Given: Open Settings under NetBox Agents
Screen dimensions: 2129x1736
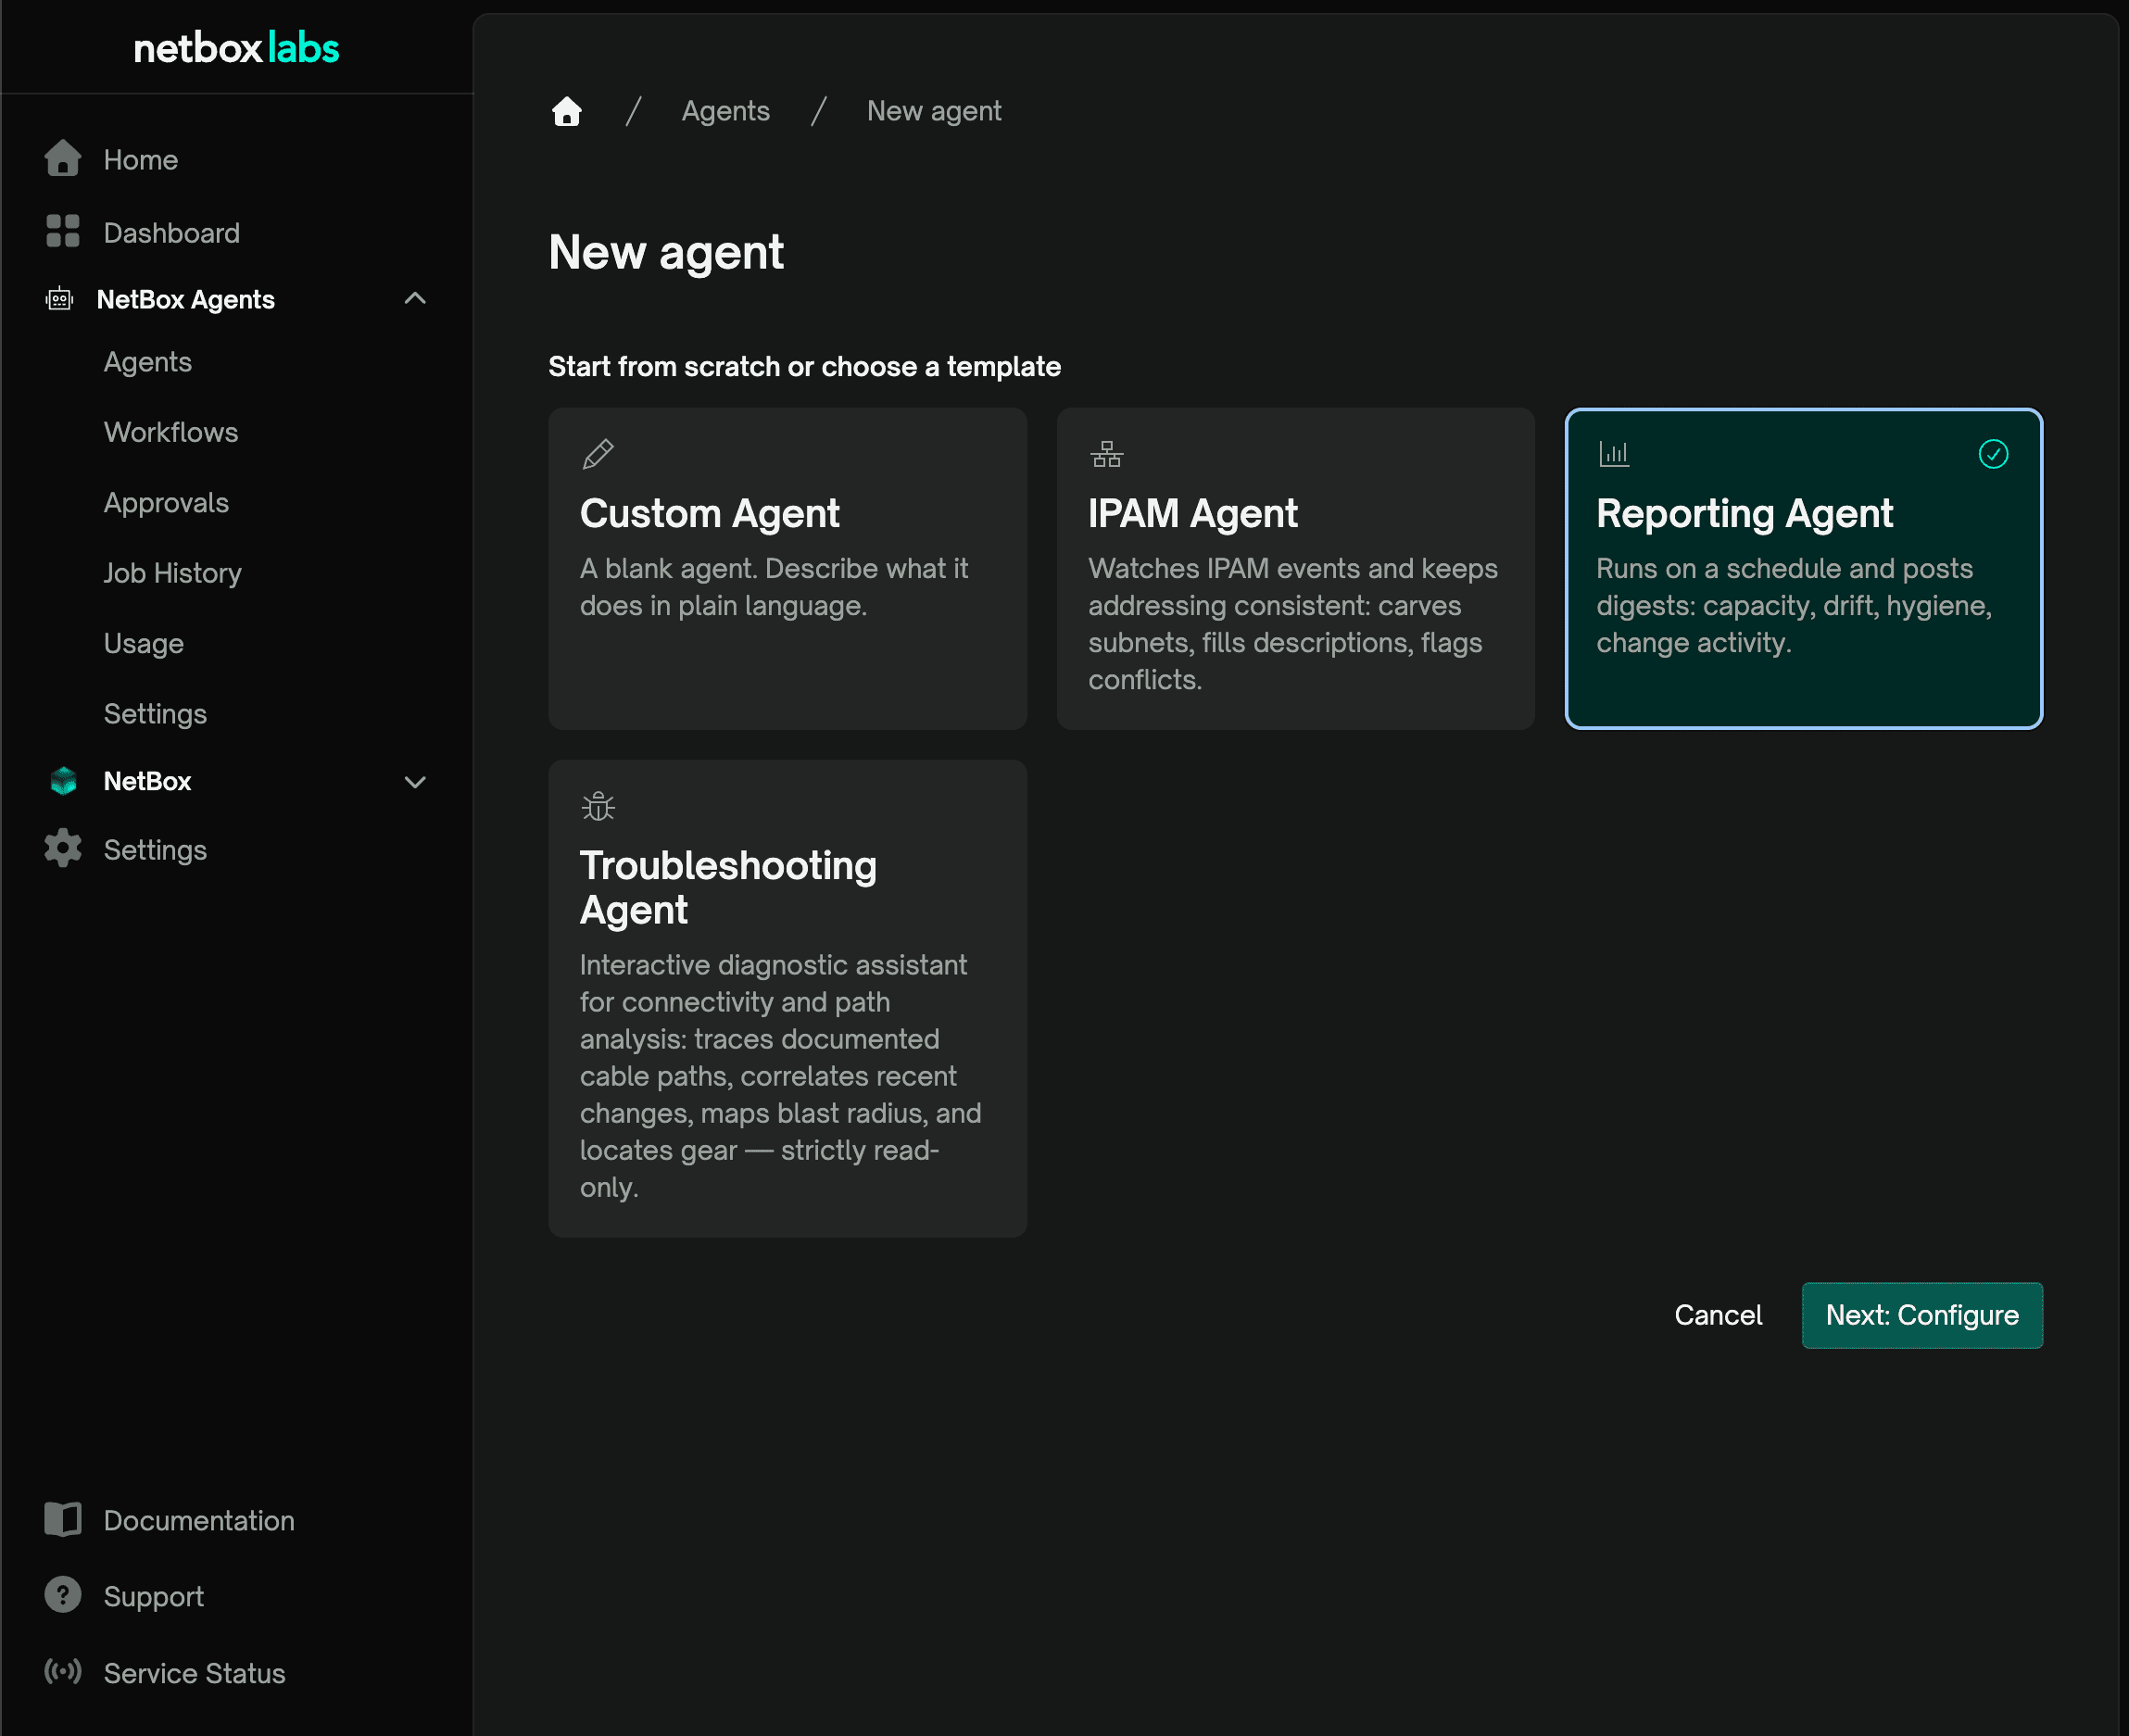Looking at the screenshot, I should [155, 714].
